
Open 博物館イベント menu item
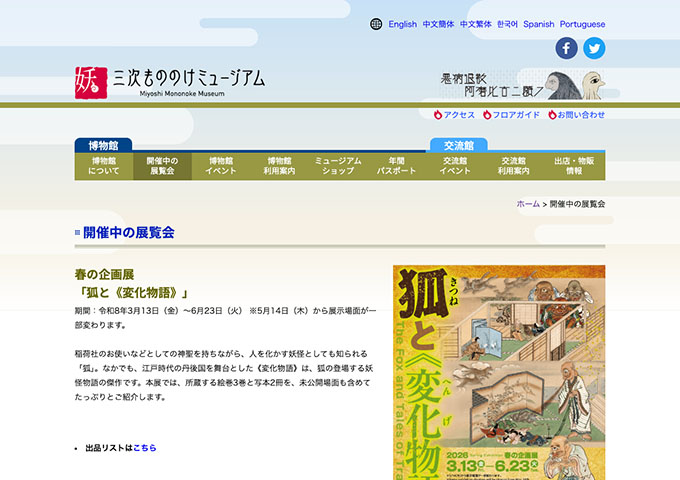point(221,166)
